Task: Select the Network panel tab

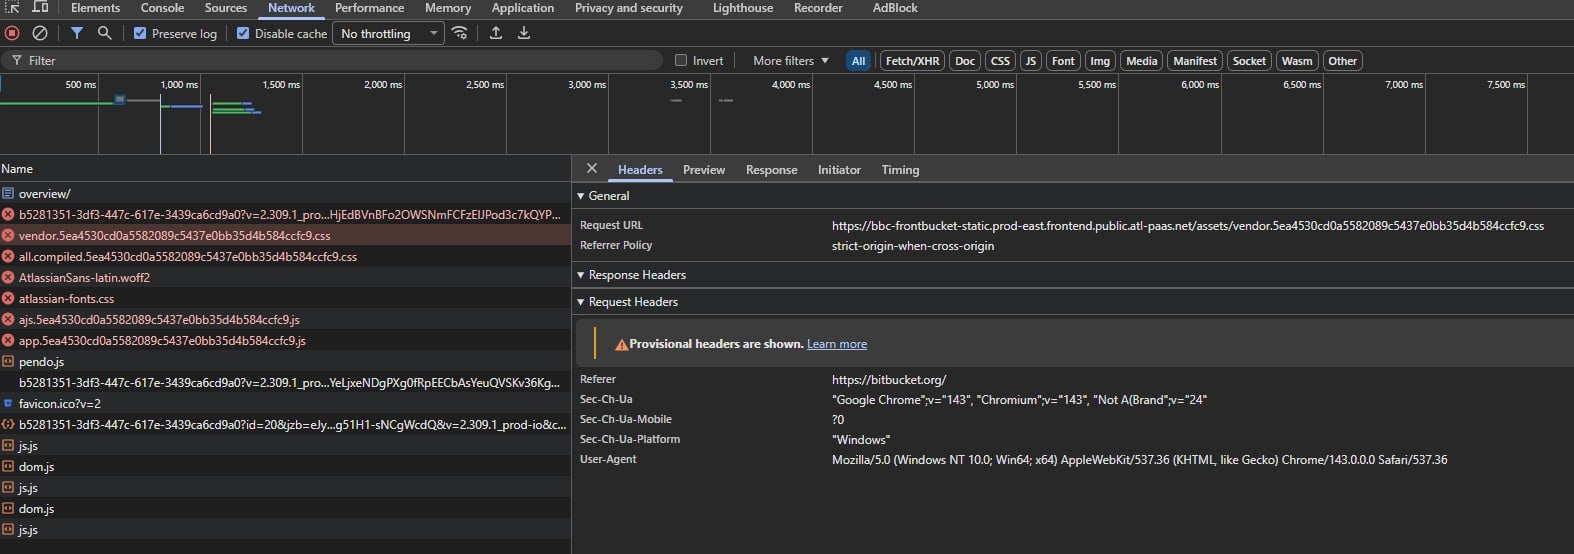Action: (x=291, y=7)
